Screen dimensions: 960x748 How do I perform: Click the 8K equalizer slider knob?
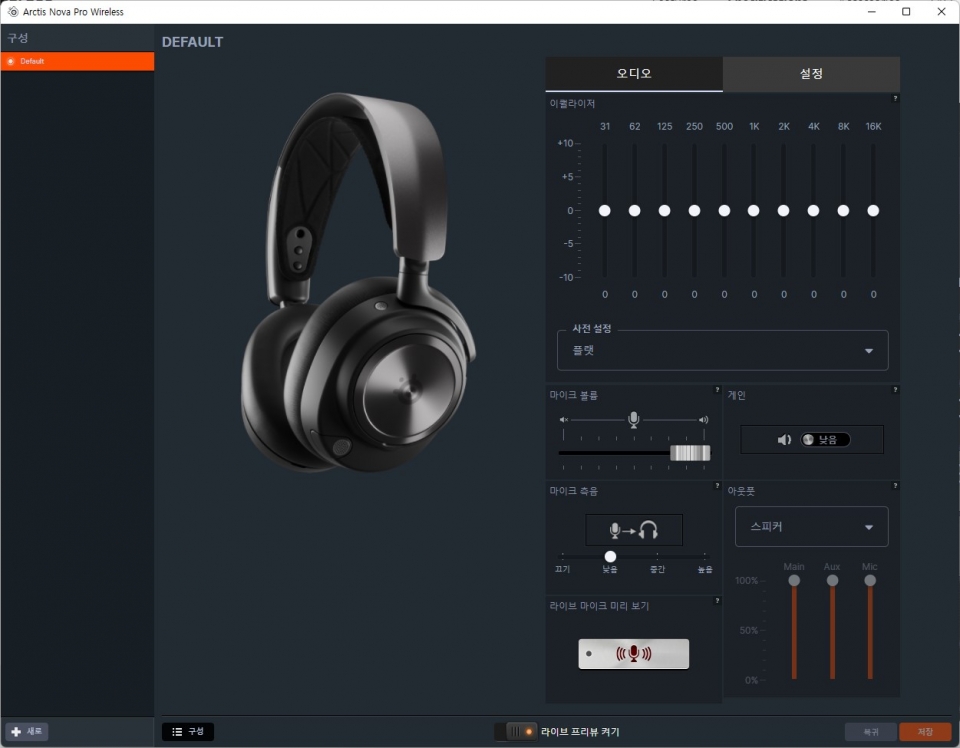coord(843,211)
